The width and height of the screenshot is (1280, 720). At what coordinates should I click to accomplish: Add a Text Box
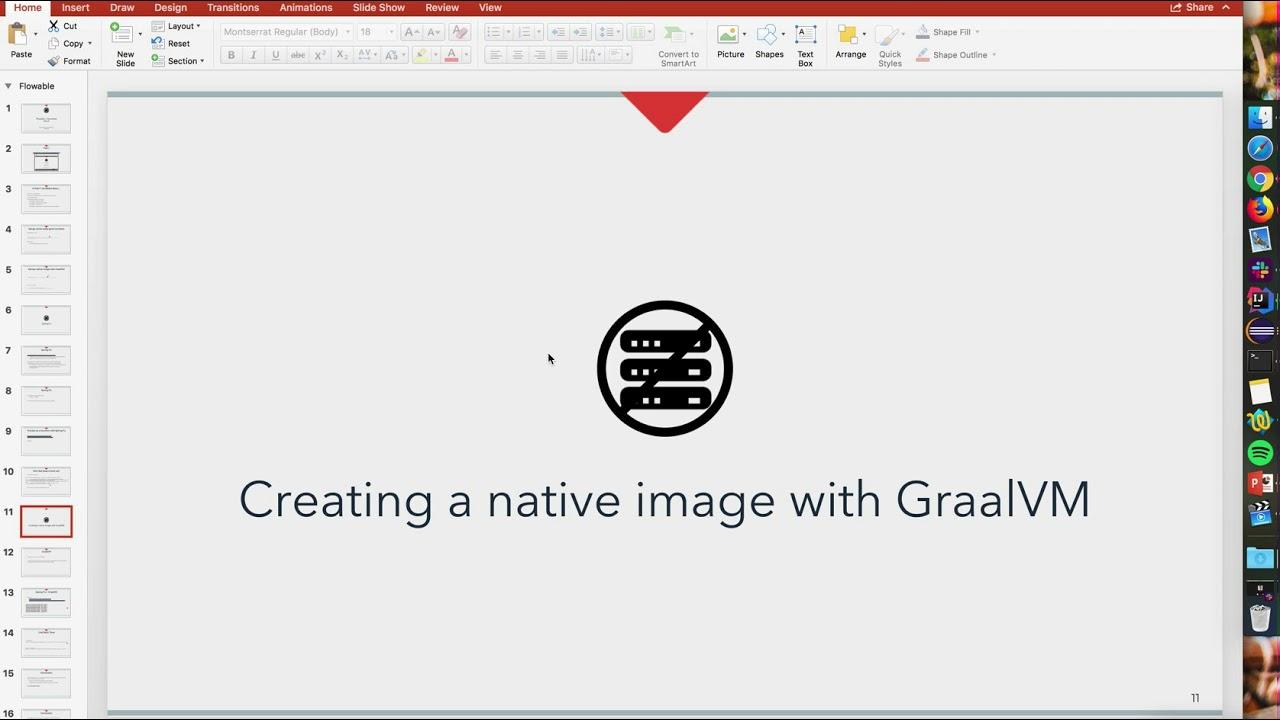click(x=805, y=37)
